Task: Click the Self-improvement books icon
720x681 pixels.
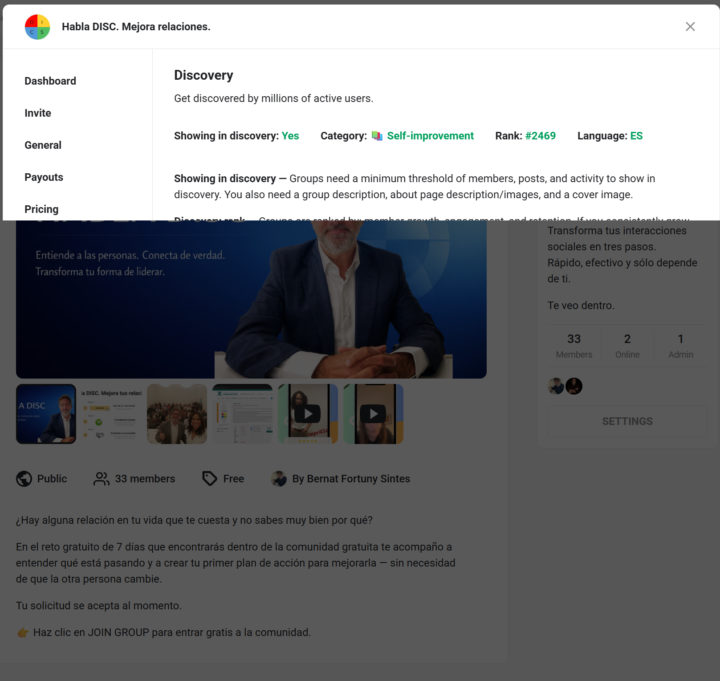Action: (x=377, y=136)
